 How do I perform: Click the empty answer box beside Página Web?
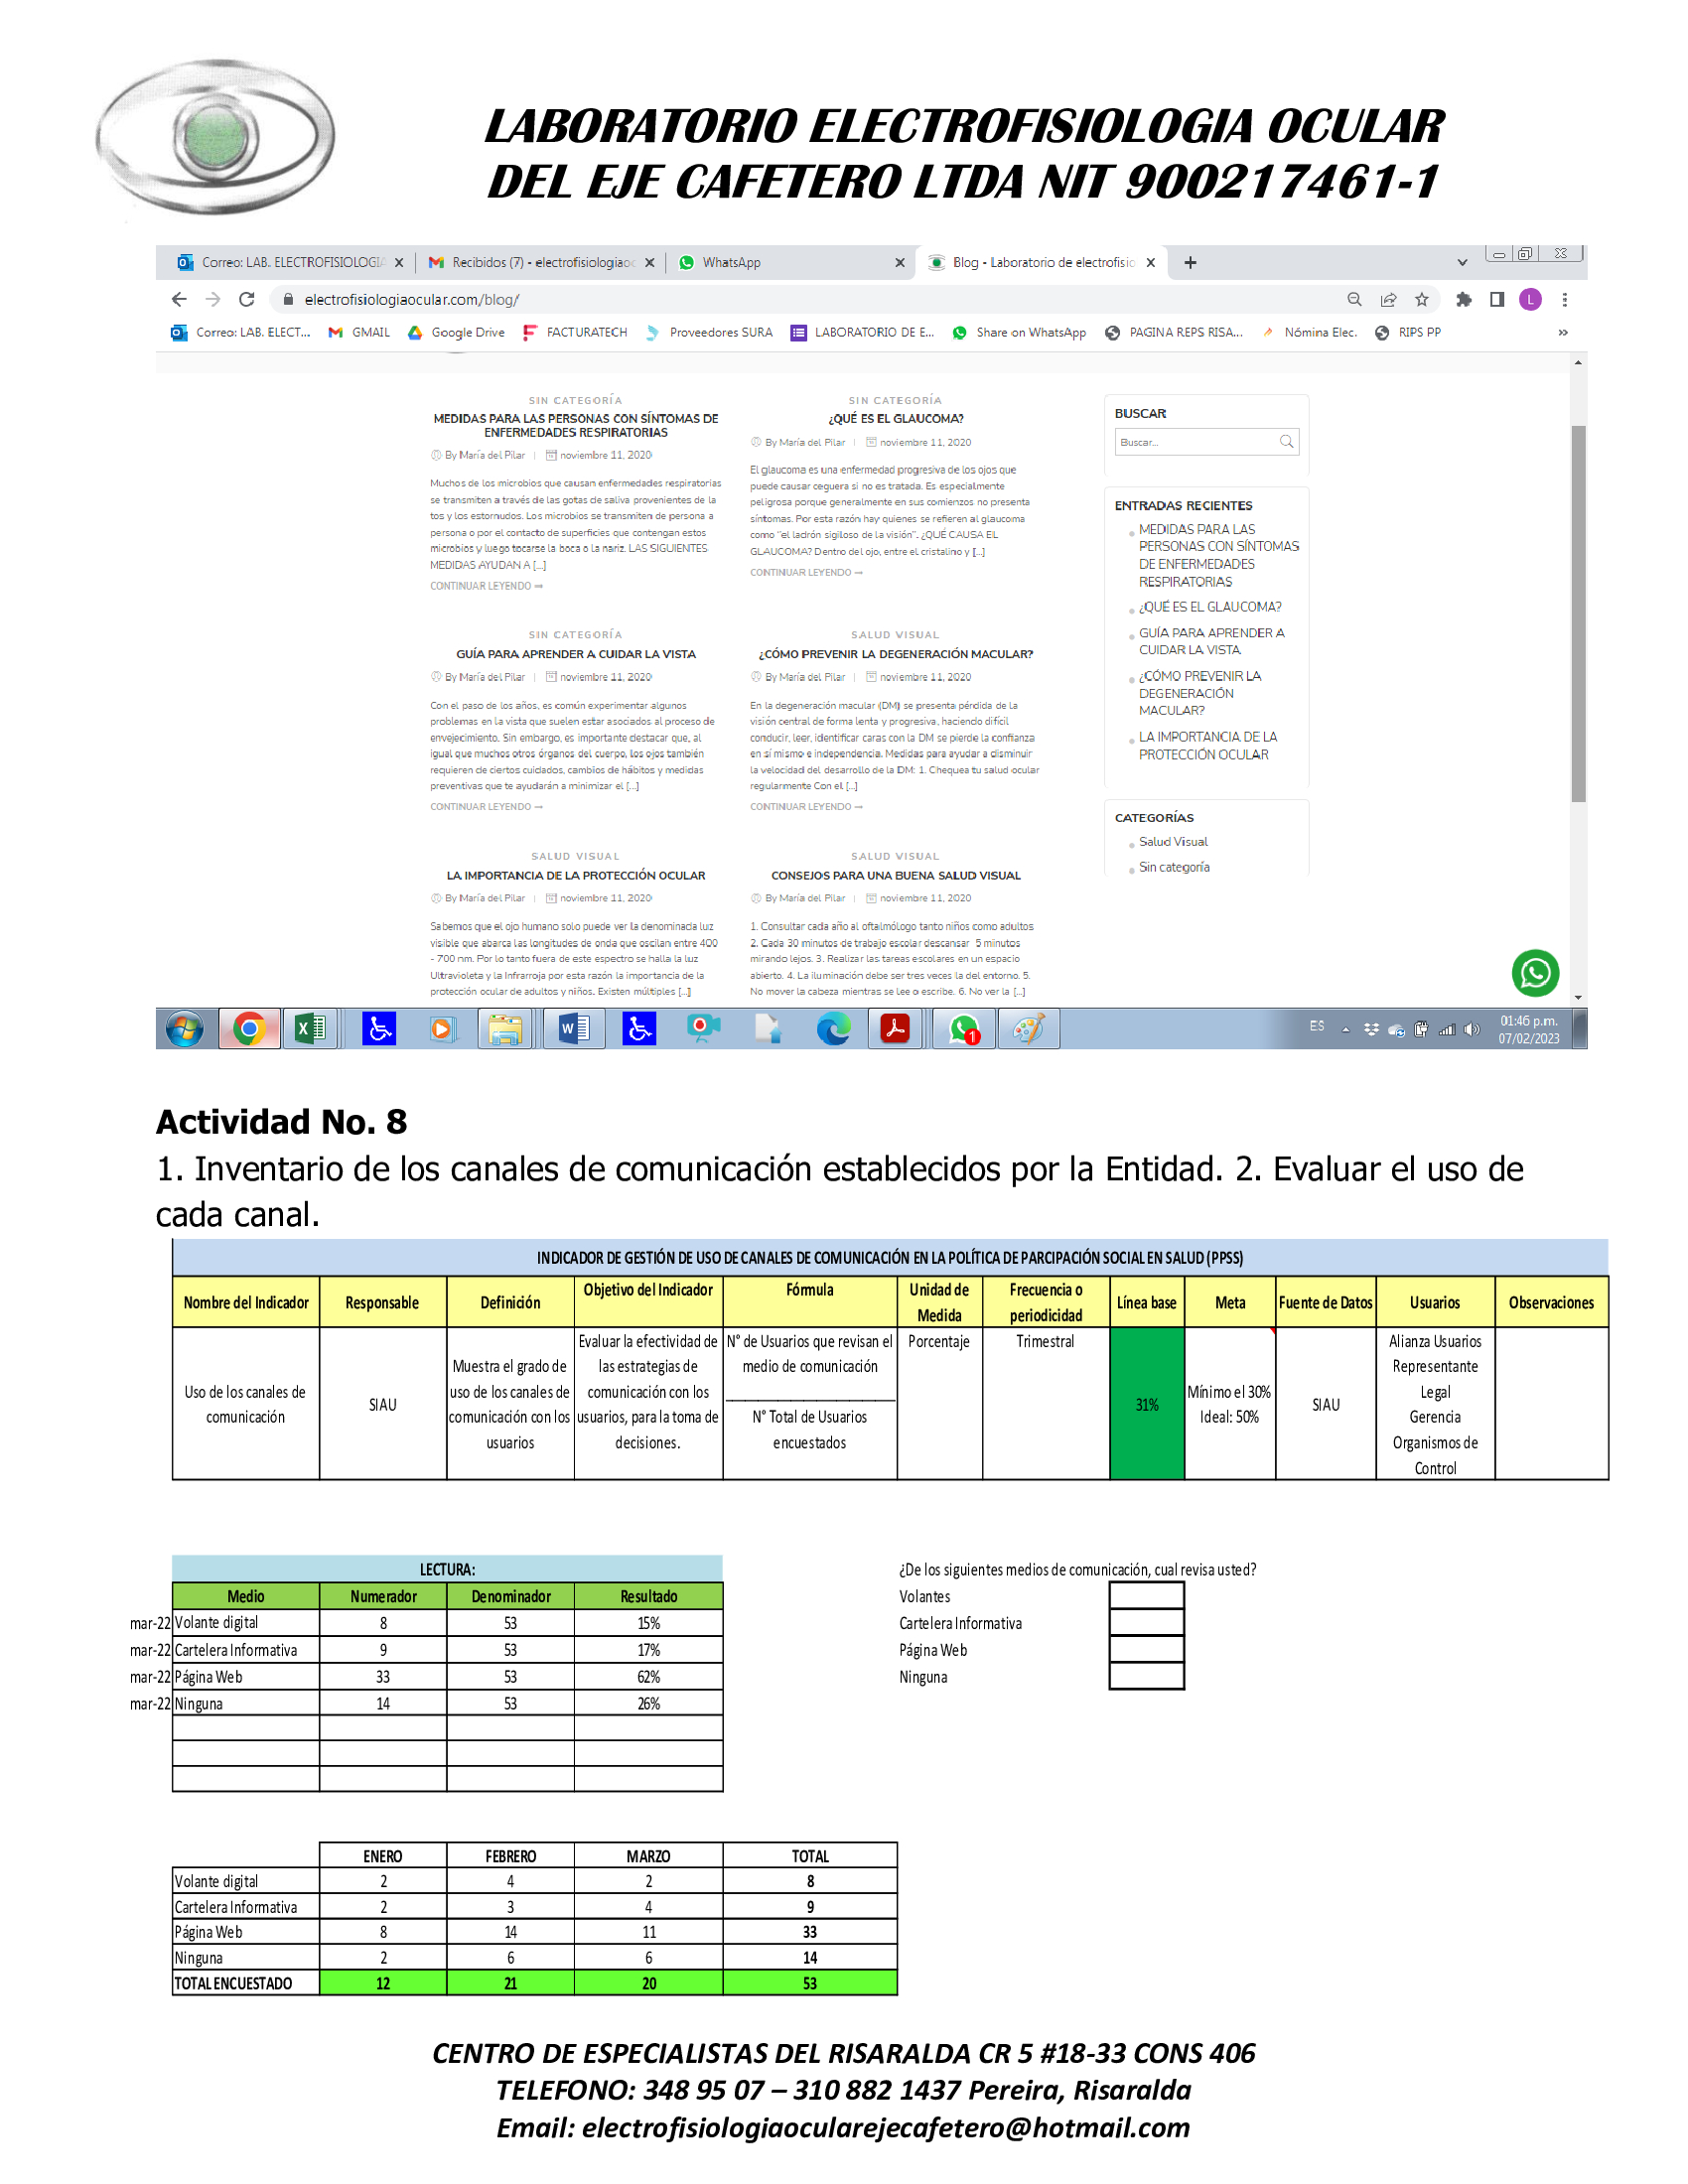pos(1147,1650)
